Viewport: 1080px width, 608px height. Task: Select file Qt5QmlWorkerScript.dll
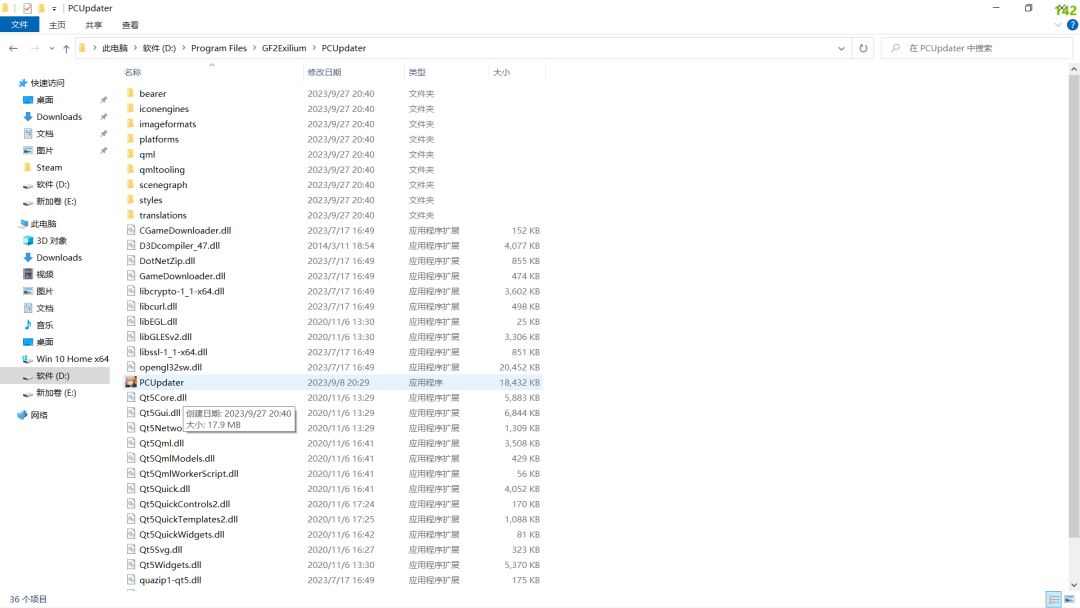point(189,474)
